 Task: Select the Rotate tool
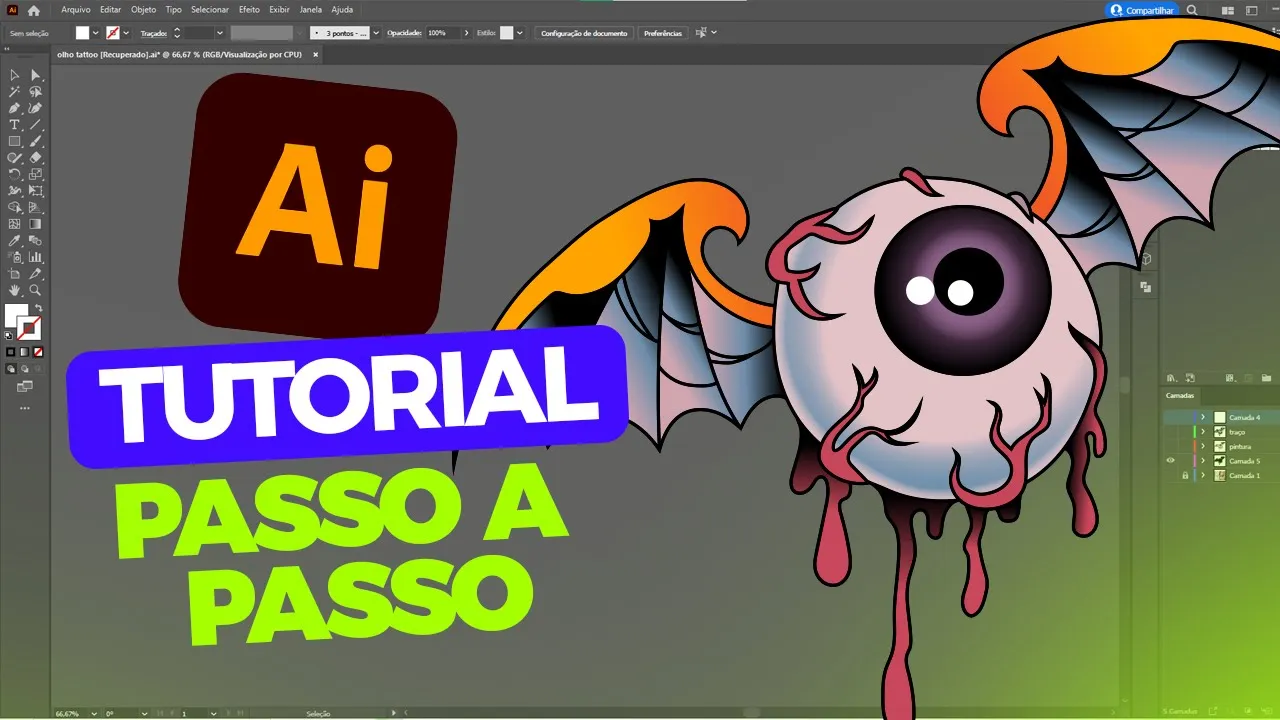15,174
